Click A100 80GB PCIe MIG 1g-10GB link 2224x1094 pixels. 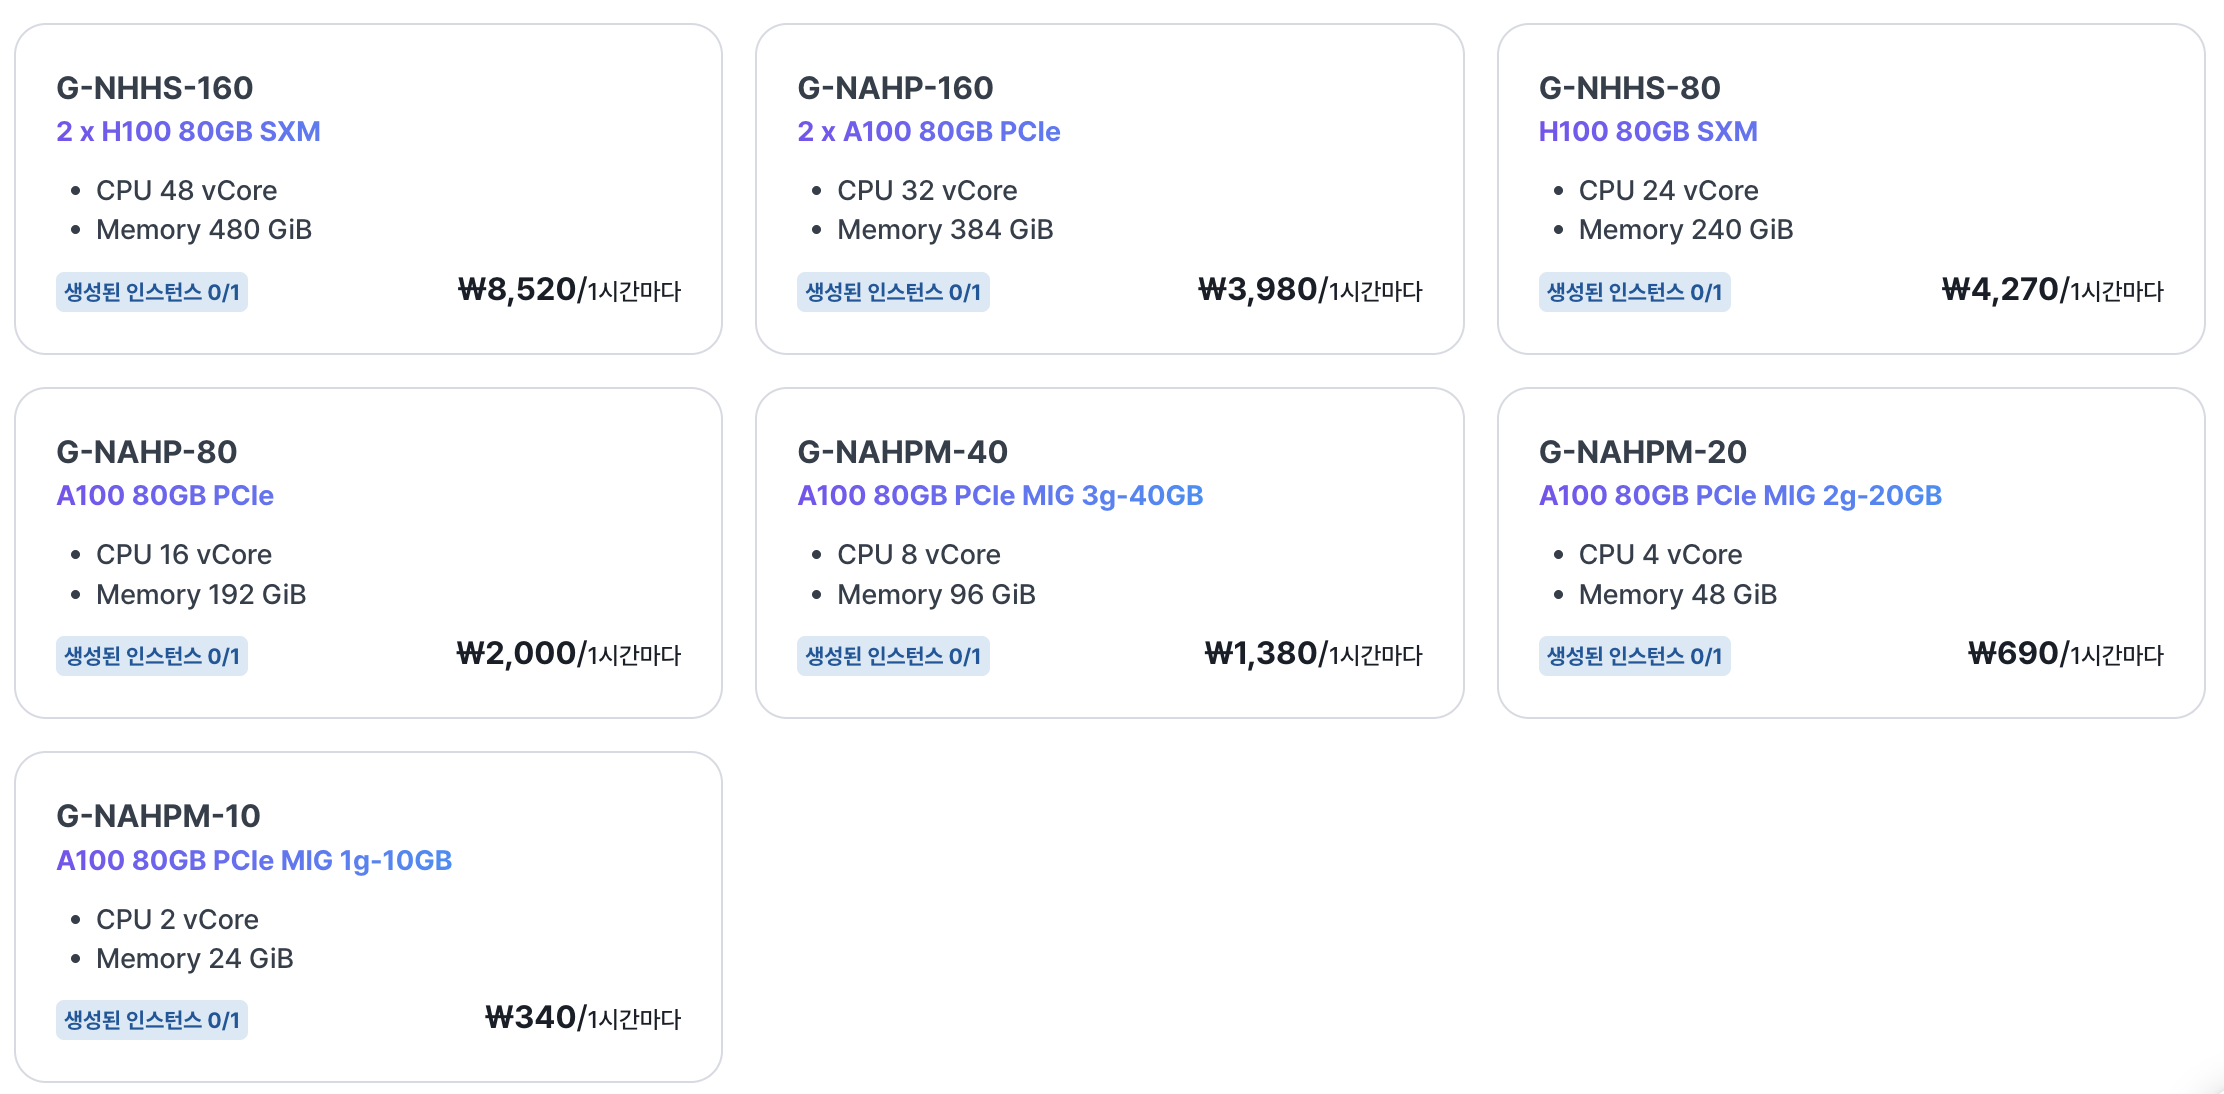tap(254, 860)
